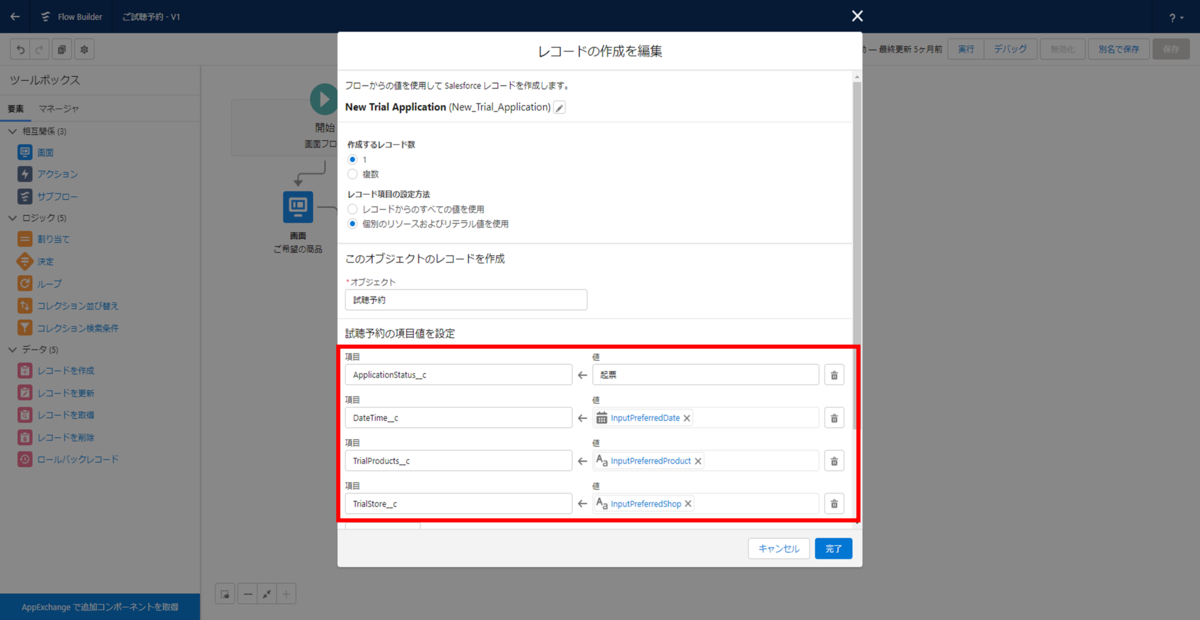
Task: Switch to the マネージャ toolbox tab
Action: pyautogui.click(x=59, y=108)
